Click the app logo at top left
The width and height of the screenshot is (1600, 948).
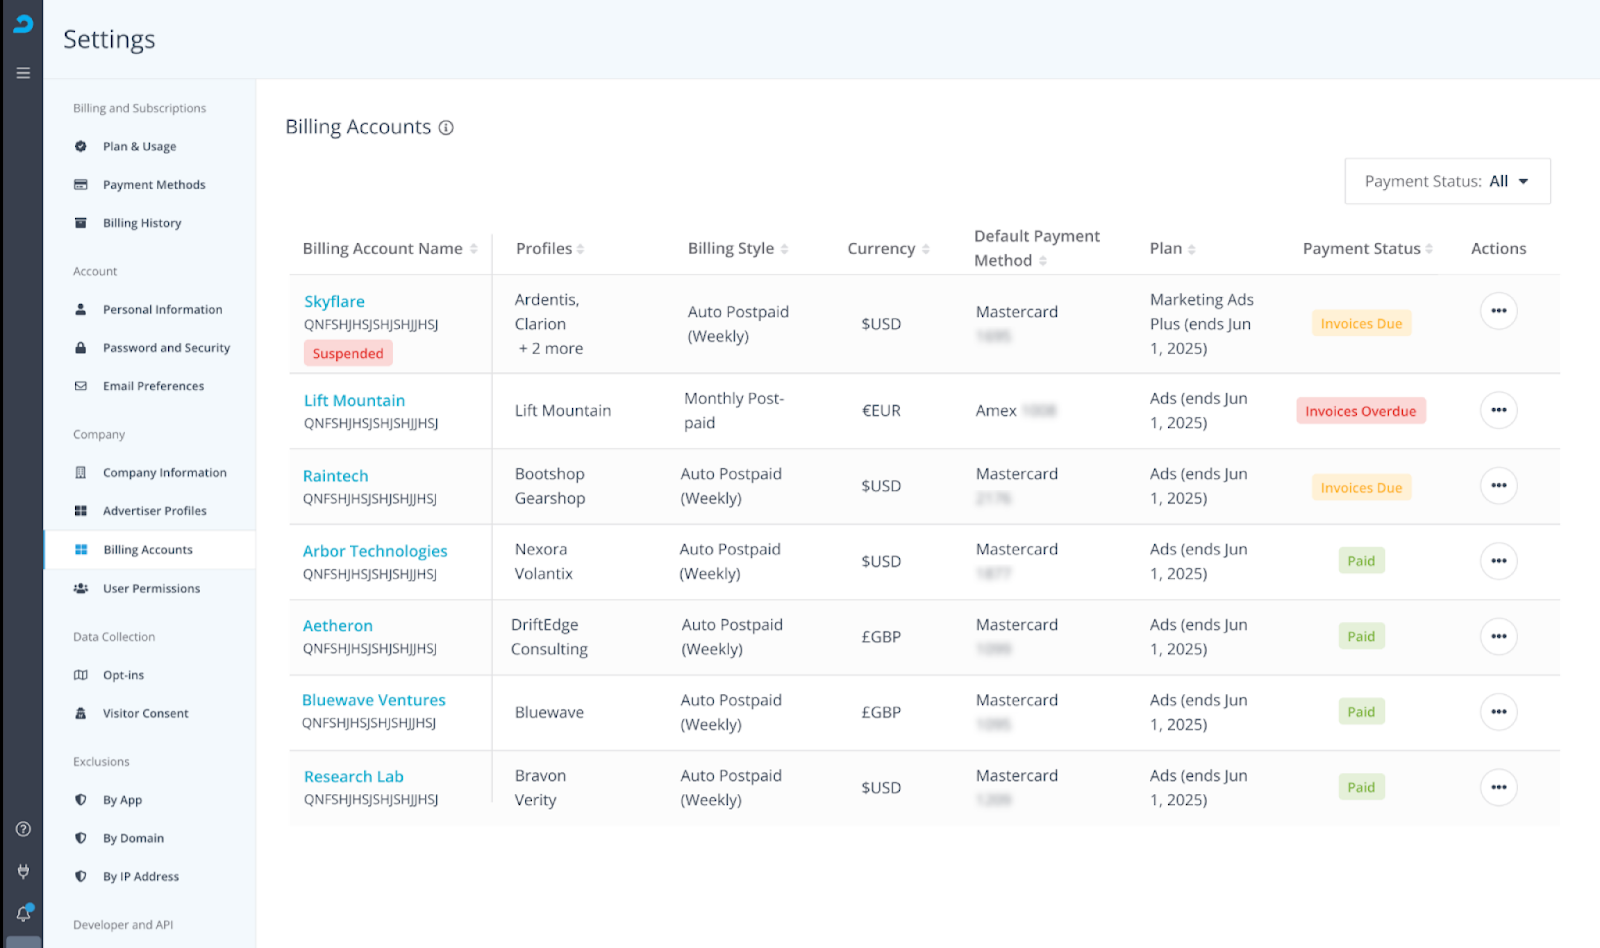pyautogui.click(x=23, y=24)
